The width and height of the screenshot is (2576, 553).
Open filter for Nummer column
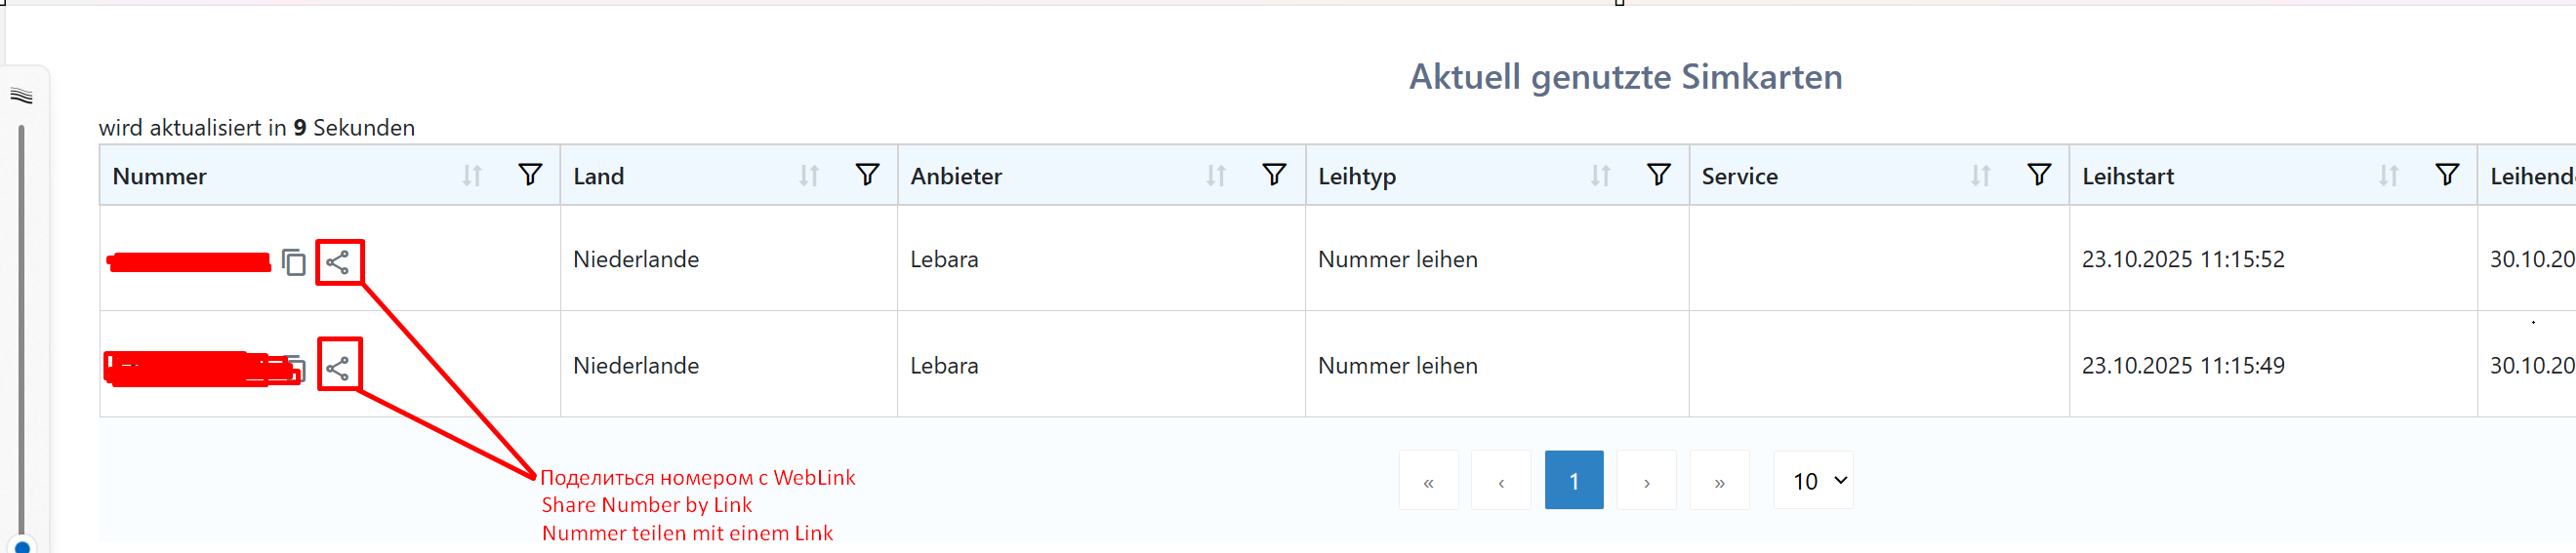pos(530,176)
